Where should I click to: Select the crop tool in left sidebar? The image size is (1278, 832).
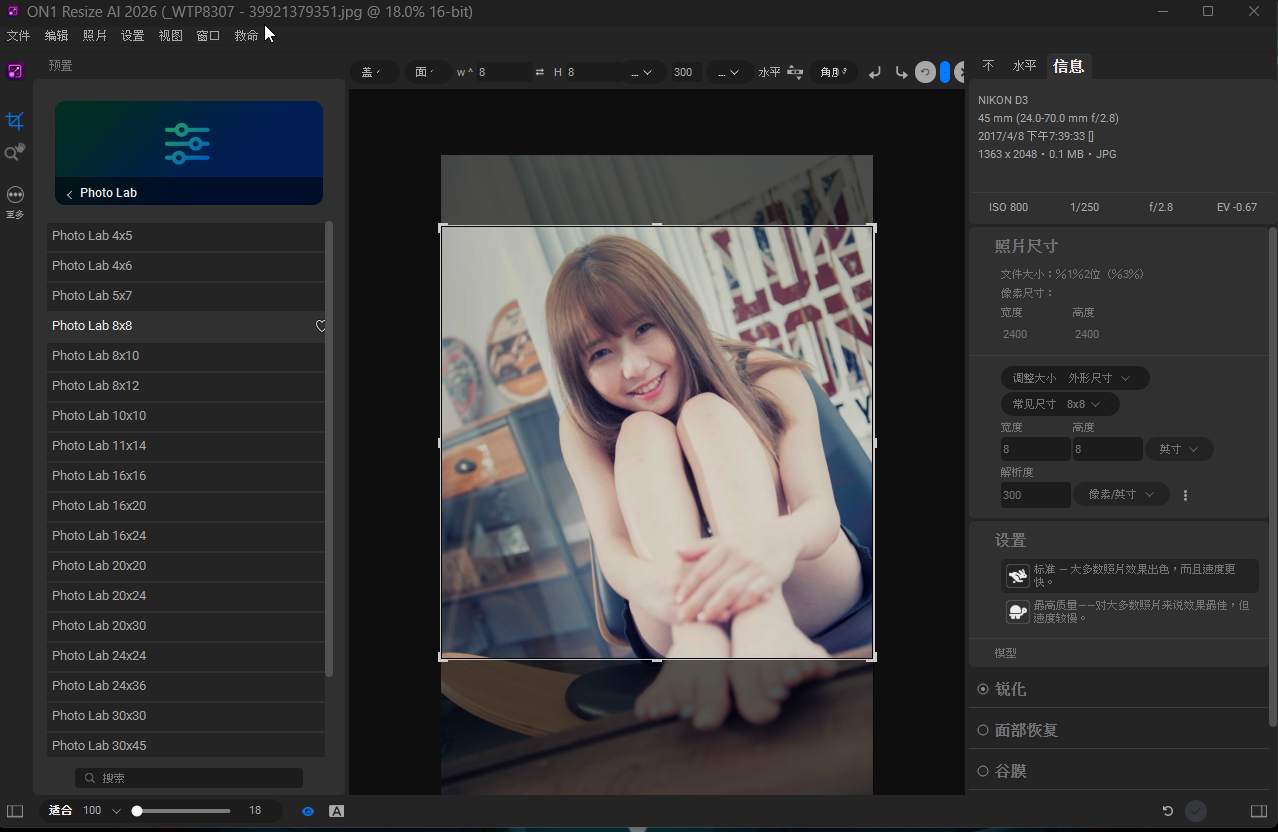(x=15, y=121)
